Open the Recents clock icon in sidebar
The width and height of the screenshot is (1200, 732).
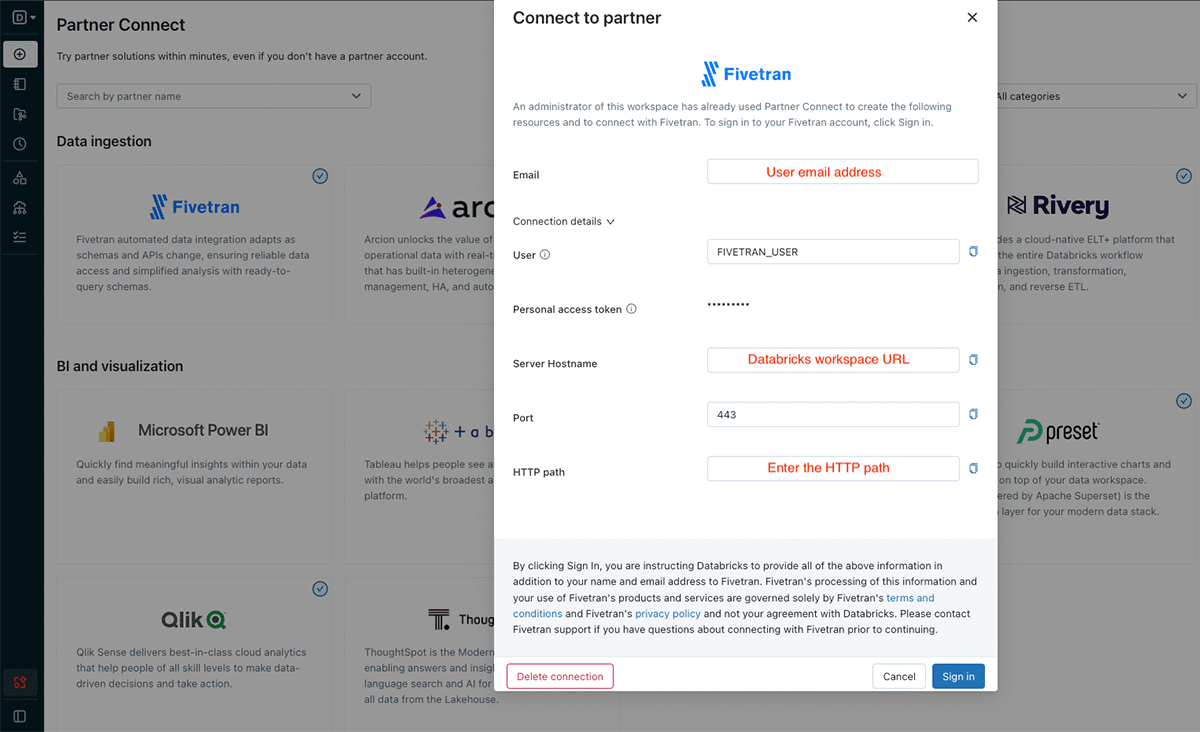click(x=20, y=144)
